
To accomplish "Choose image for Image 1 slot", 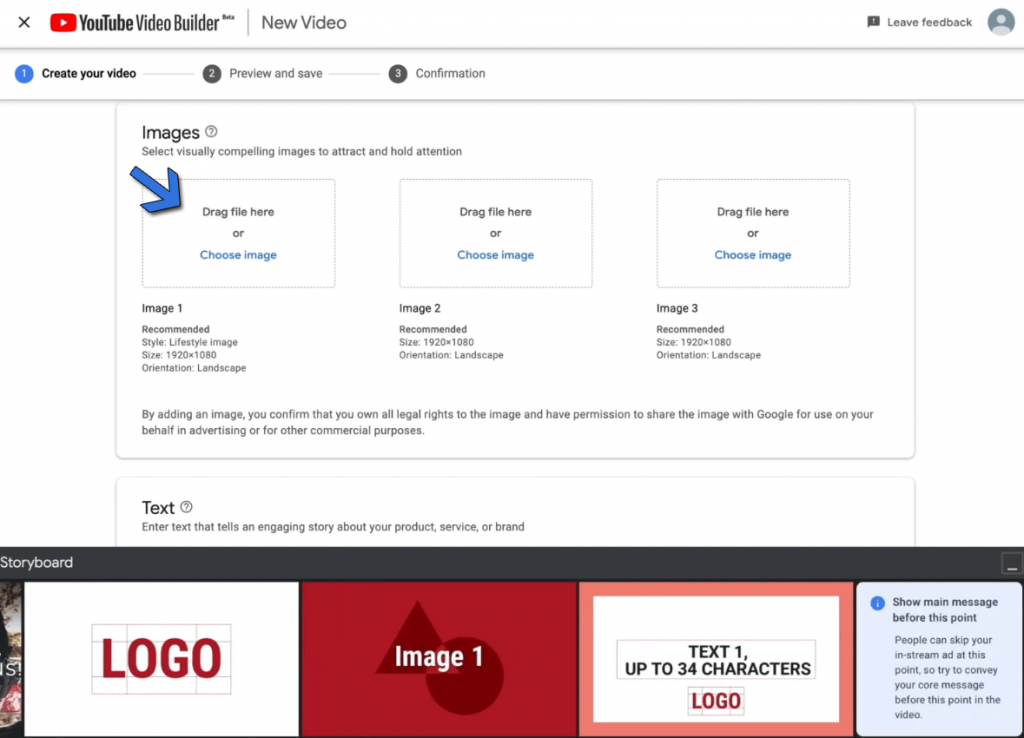I will (238, 255).
